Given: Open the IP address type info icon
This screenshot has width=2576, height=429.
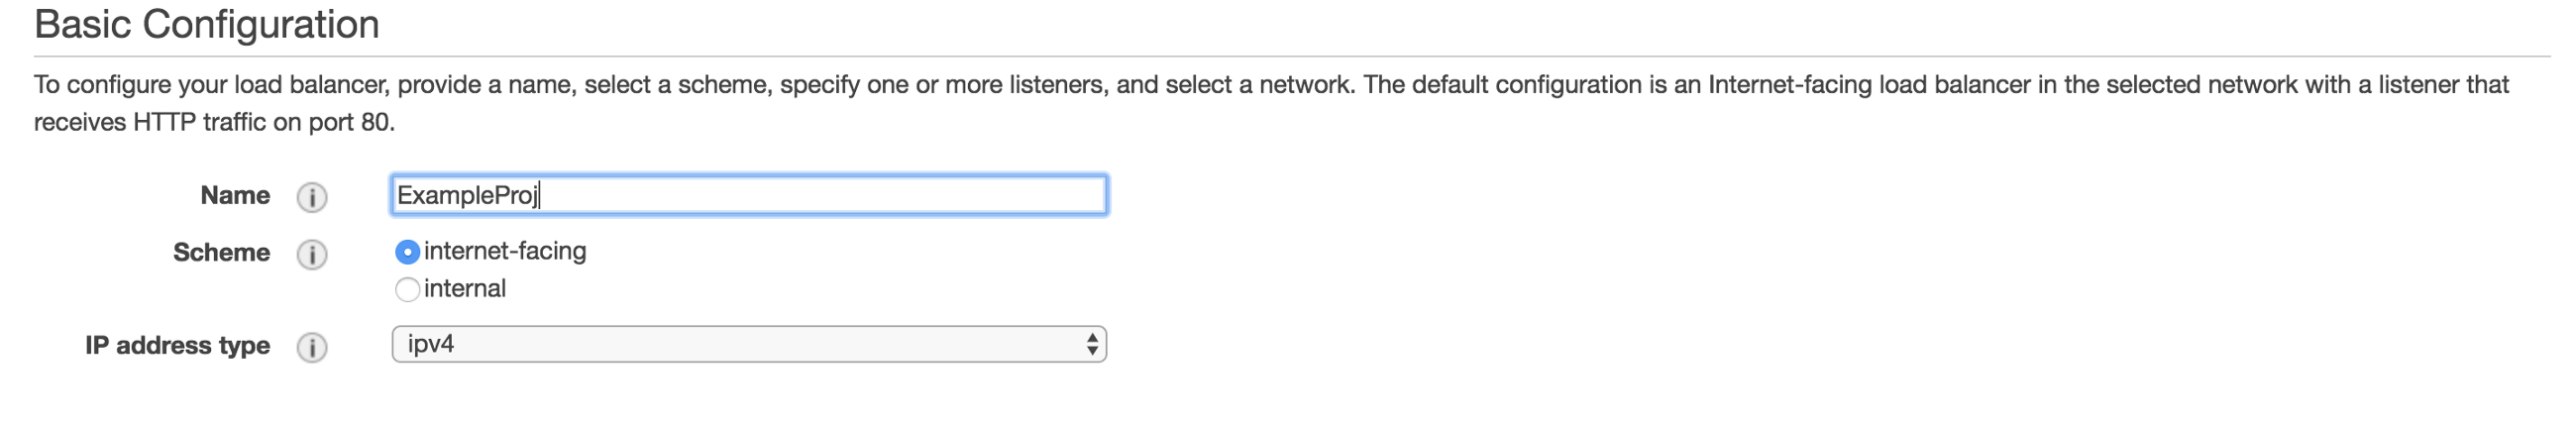Looking at the screenshot, I should point(312,347).
